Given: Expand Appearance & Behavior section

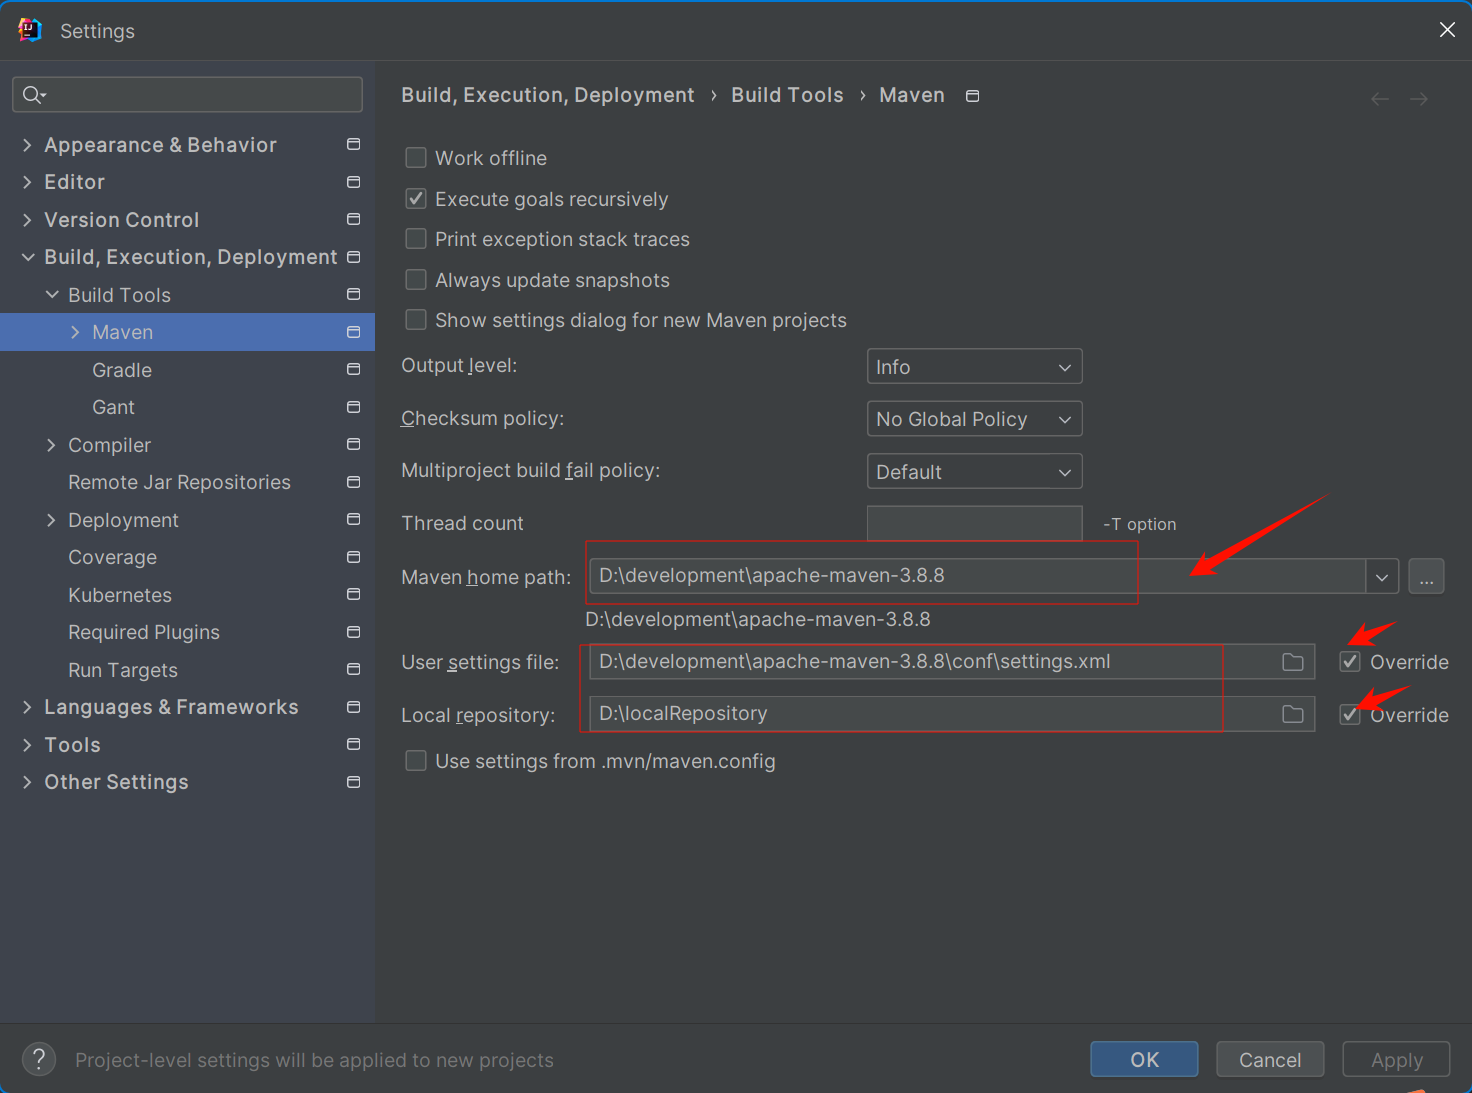Looking at the screenshot, I should (x=27, y=145).
